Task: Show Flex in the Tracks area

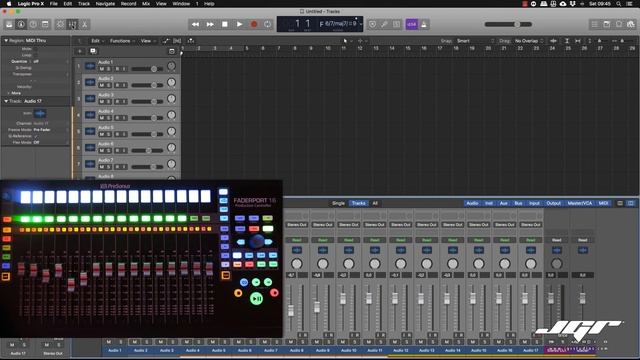Action: point(177,41)
